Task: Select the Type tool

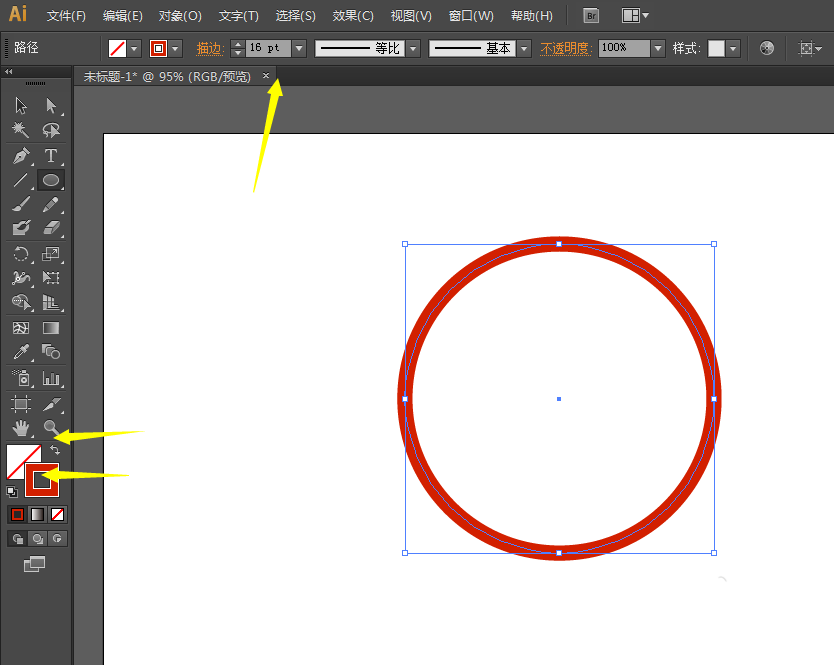Action: click(x=51, y=156)
